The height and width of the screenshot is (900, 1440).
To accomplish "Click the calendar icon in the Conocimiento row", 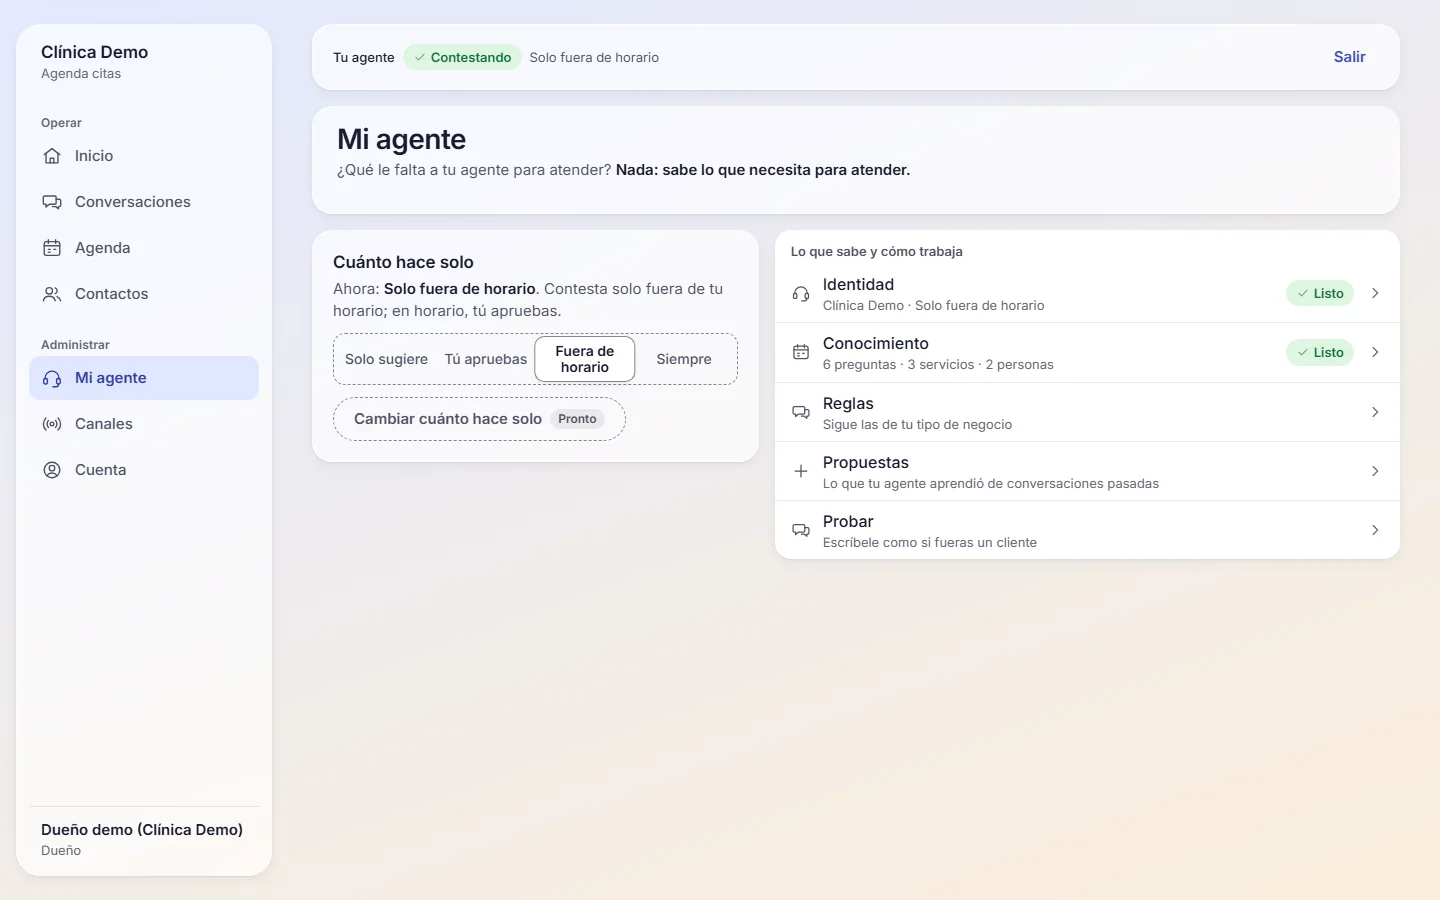I will tap(801, 353).
